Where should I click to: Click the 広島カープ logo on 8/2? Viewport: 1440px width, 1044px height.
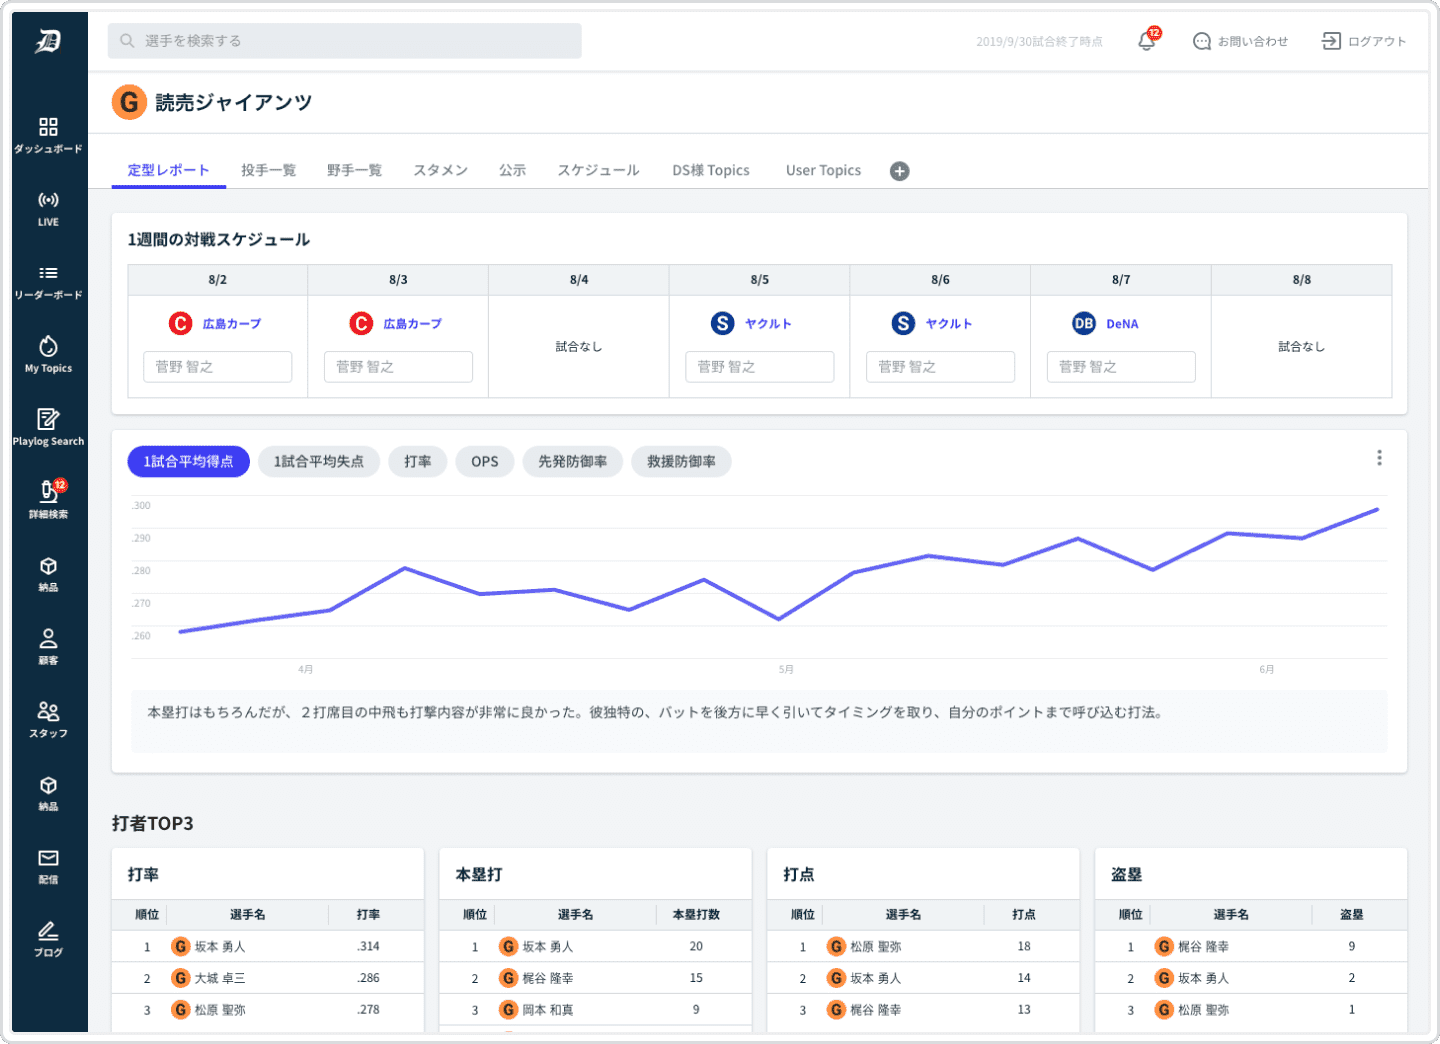180,323
